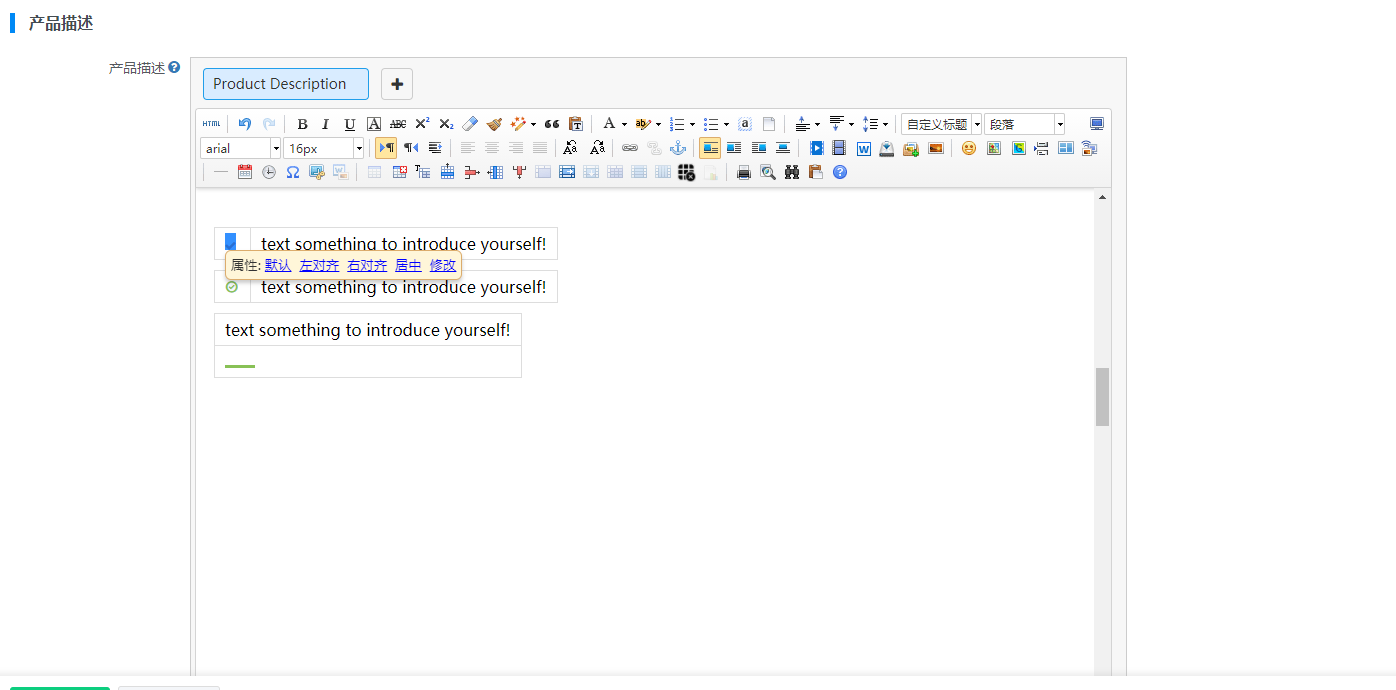Screen dimensions: 1396x690
Task: Toggle italic text style
Action: 325,124
